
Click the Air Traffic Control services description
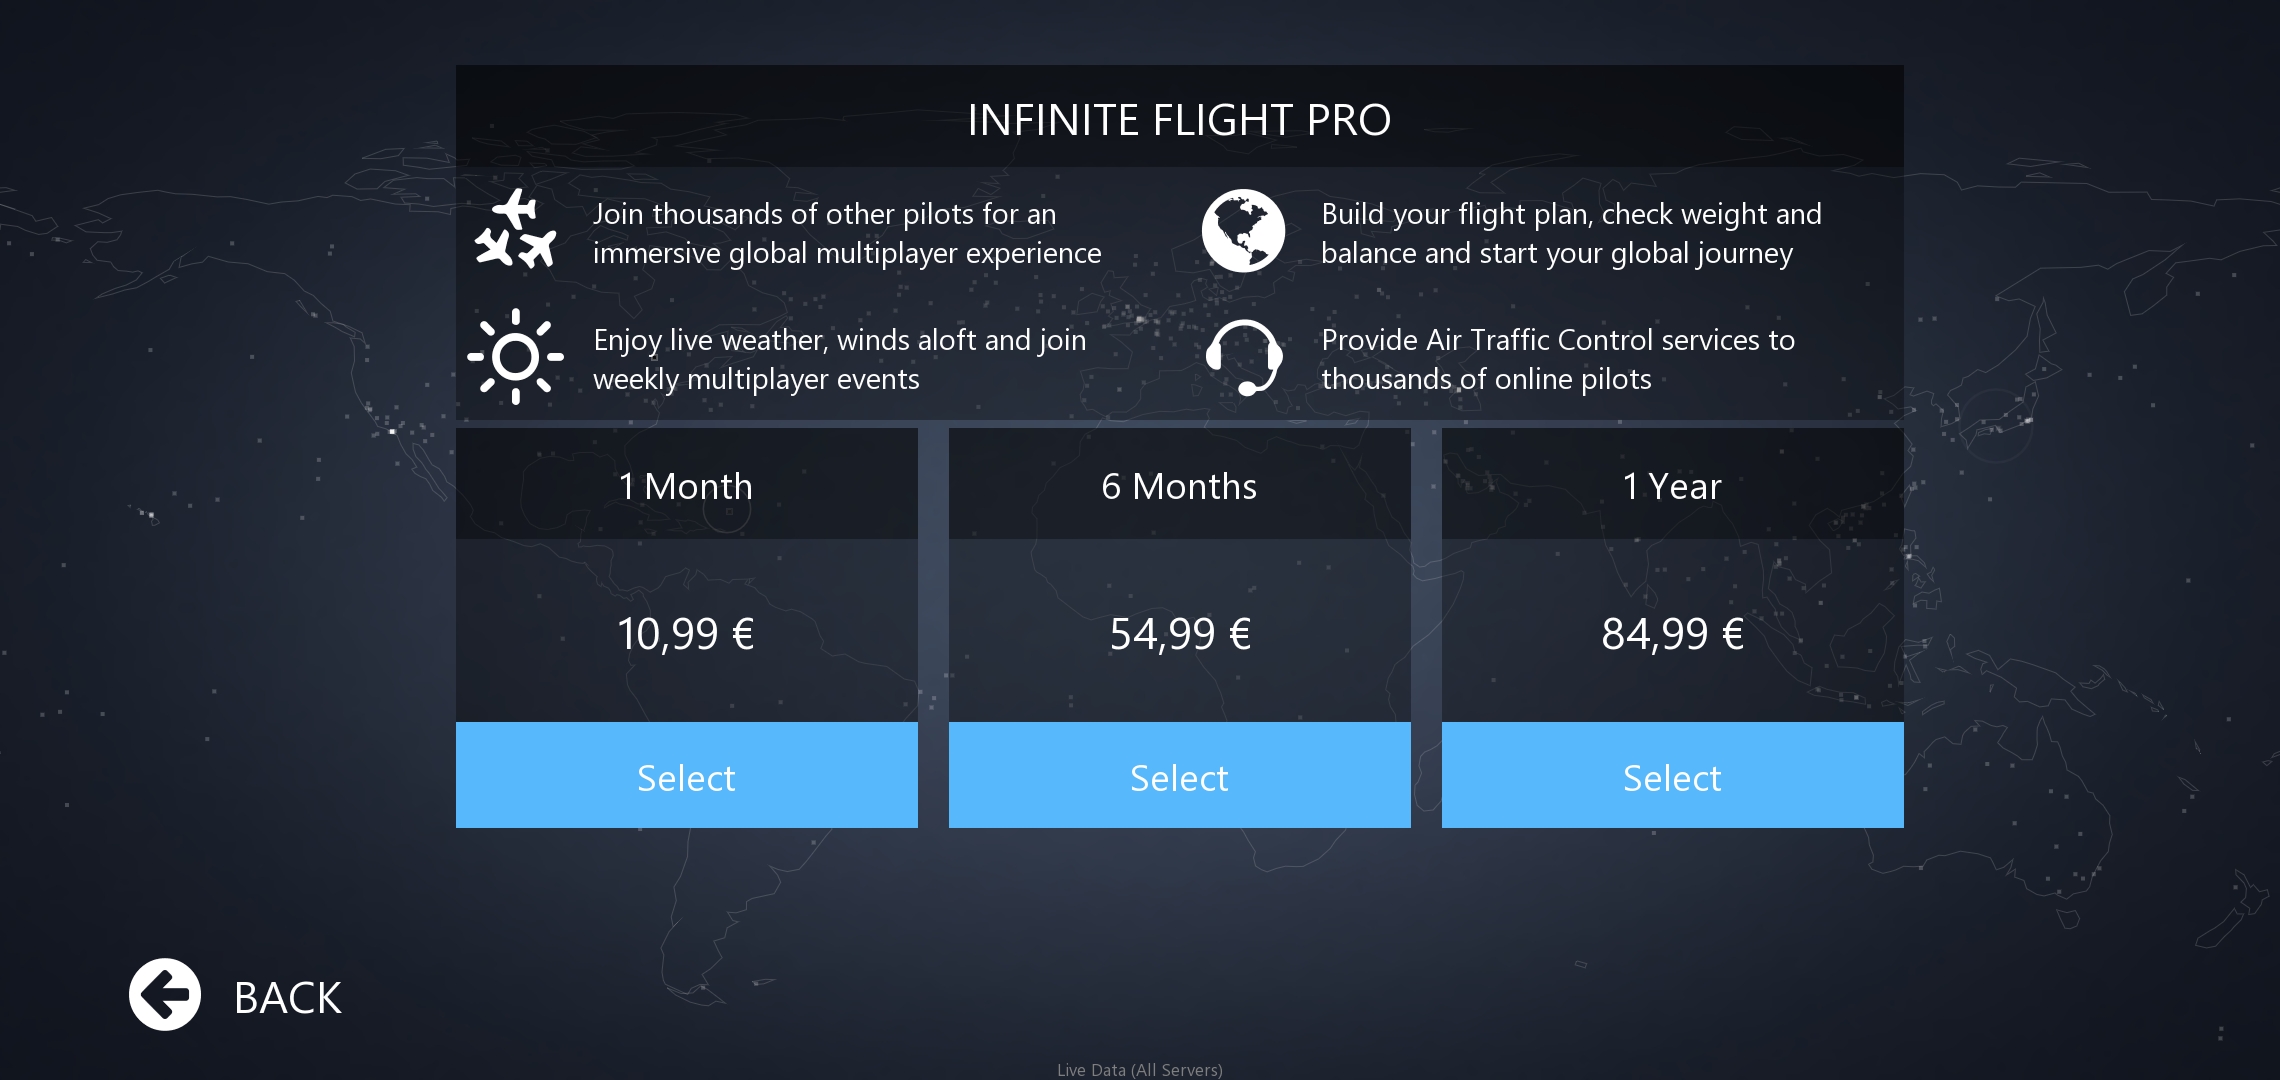[x=1557, y=359]
